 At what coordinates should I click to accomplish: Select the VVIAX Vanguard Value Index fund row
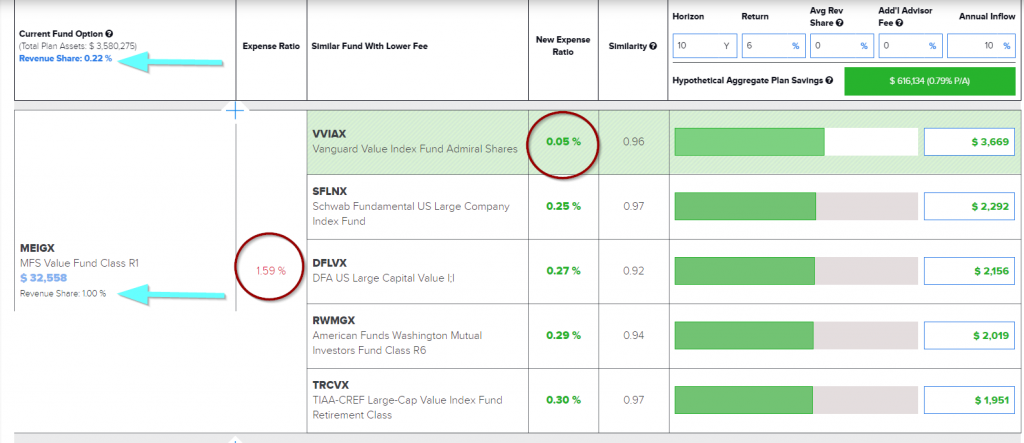(x=416, y=142)
